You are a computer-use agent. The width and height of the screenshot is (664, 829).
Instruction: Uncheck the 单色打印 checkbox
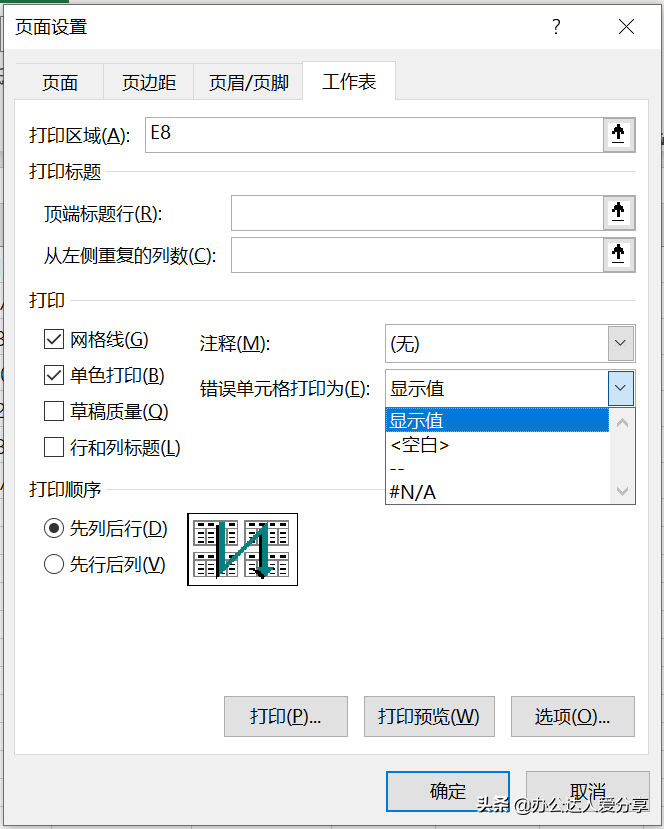click(54, 376)
